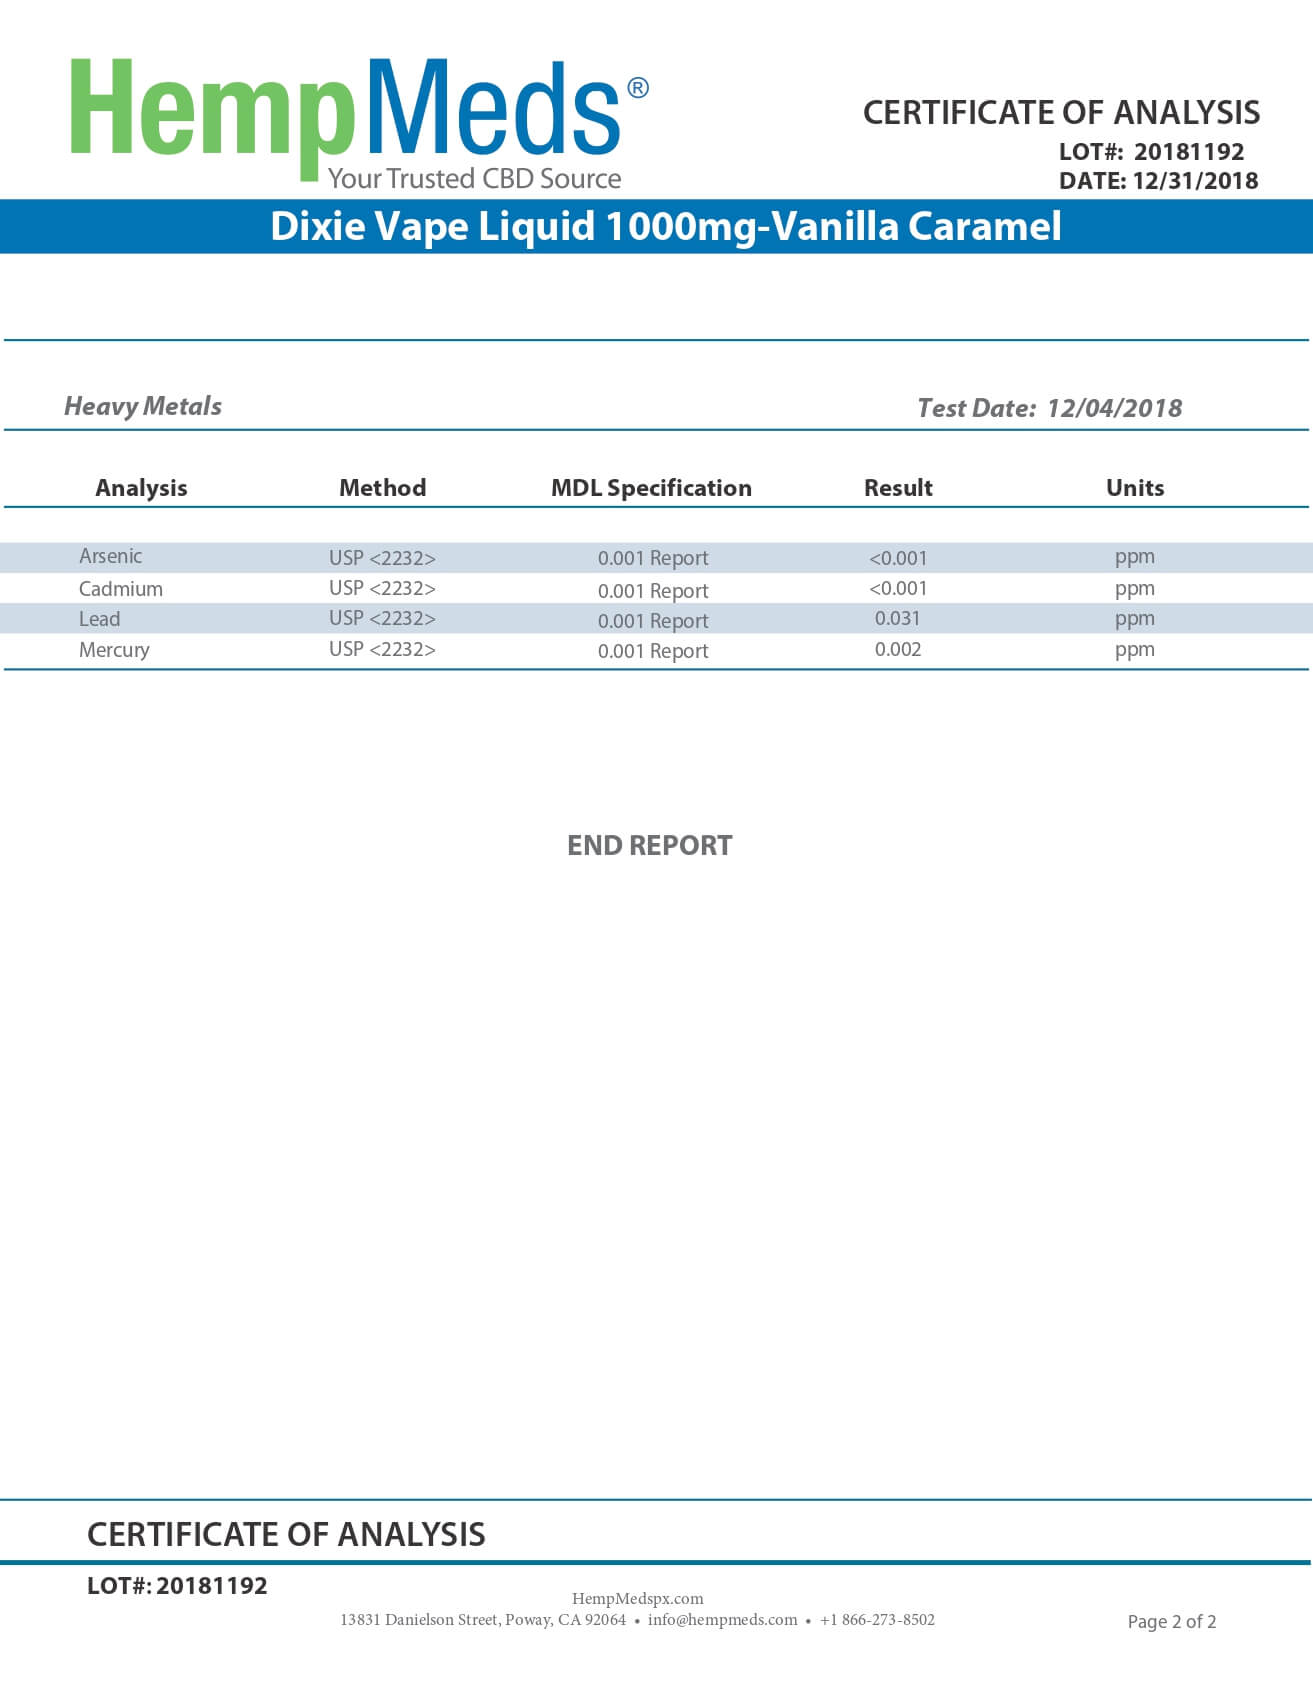The image size is (1313, 1688).
Task: Select the Arsenic row label
Action: (x=110, y=556)
